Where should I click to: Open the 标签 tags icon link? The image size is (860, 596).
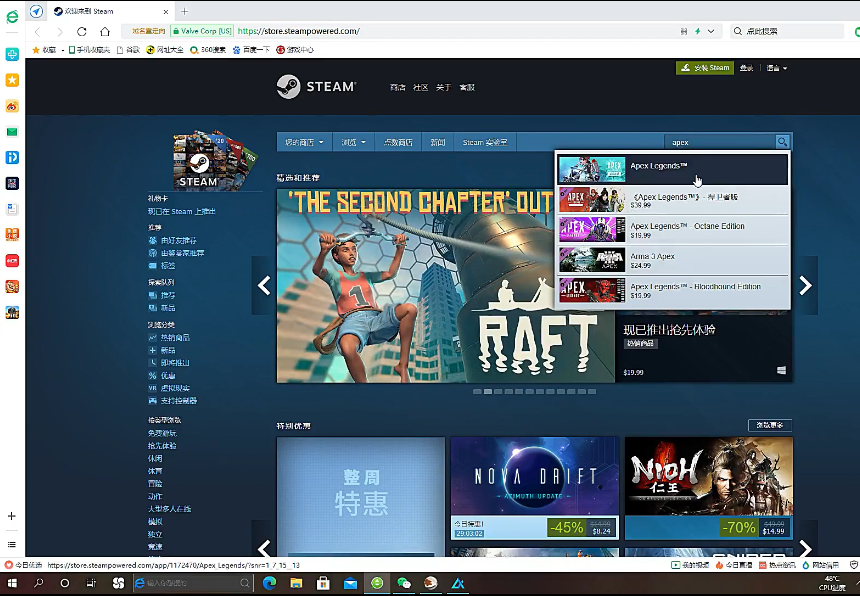153,265
